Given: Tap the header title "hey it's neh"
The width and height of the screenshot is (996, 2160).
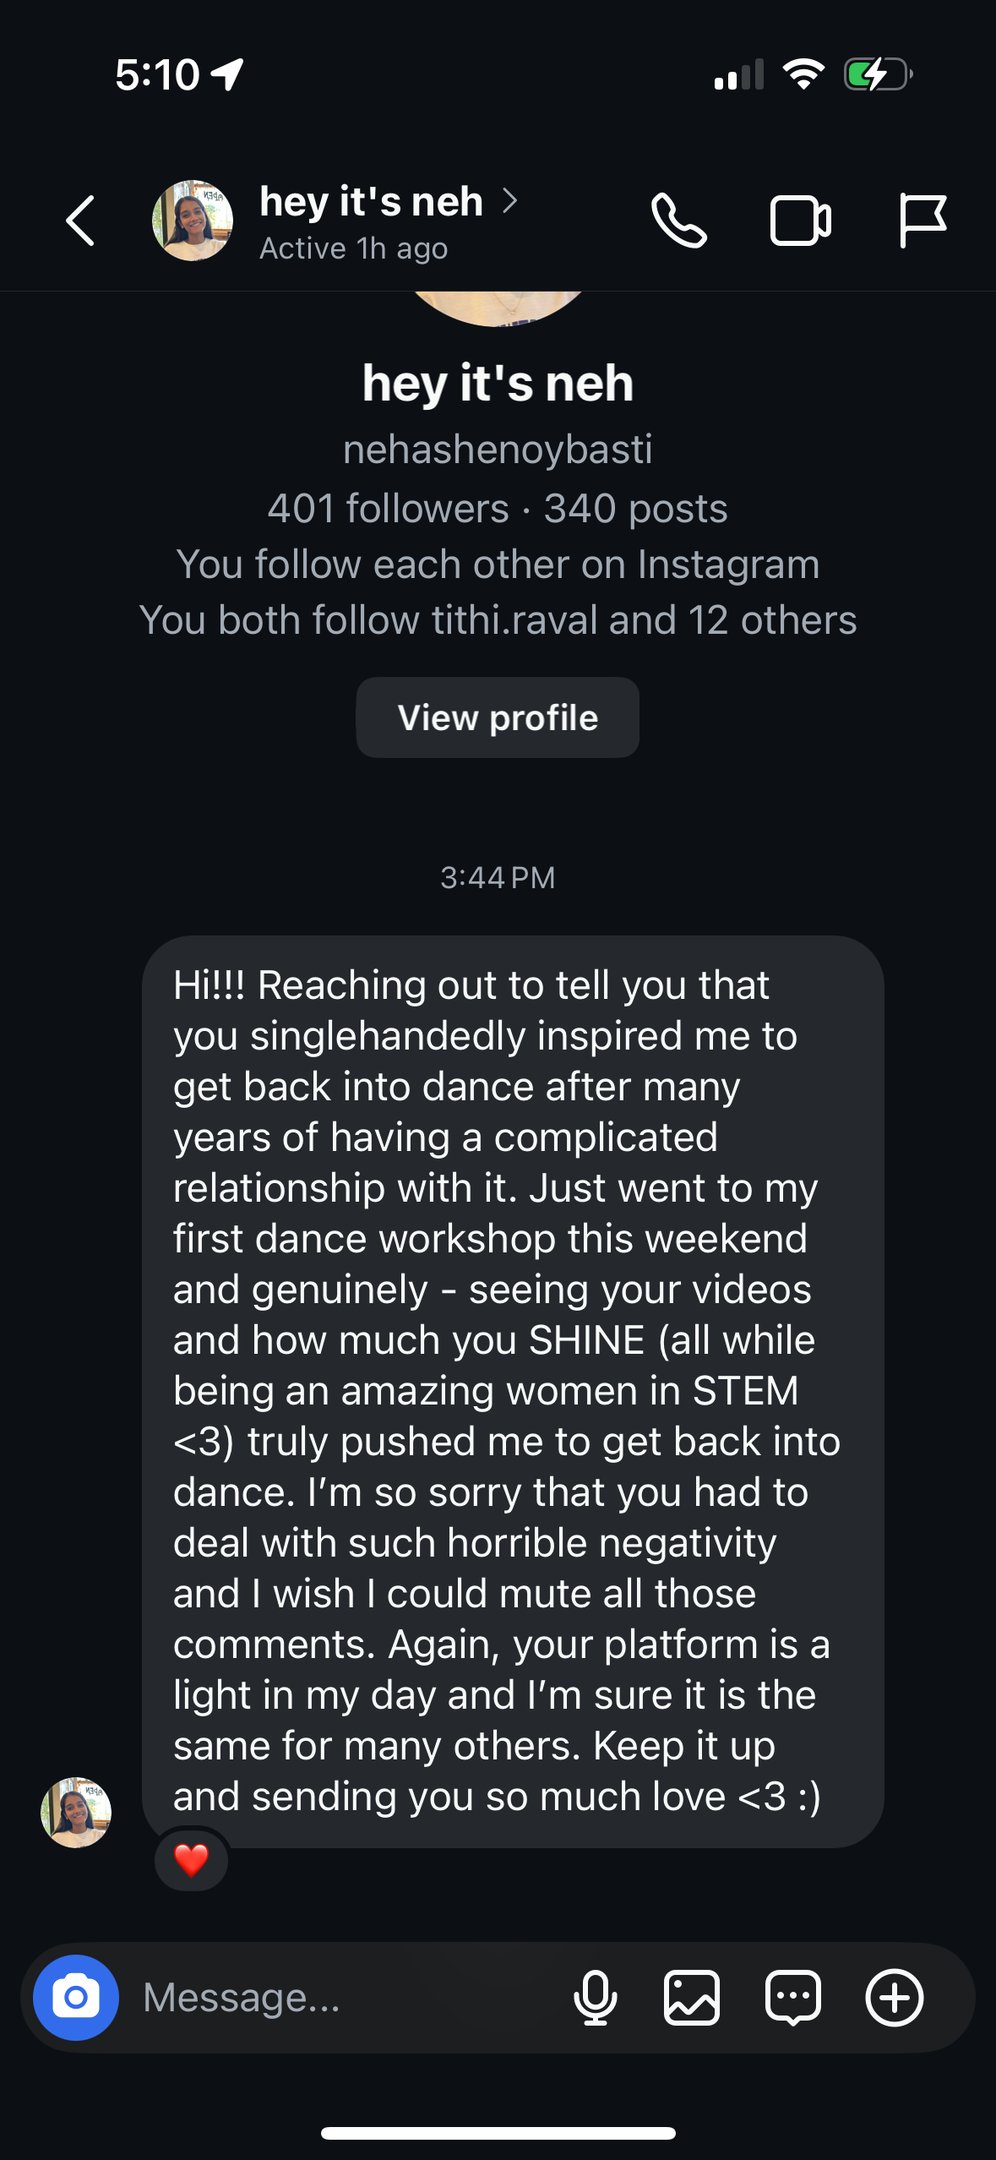Looking at the screenshot, I should [x=371, y=202].
